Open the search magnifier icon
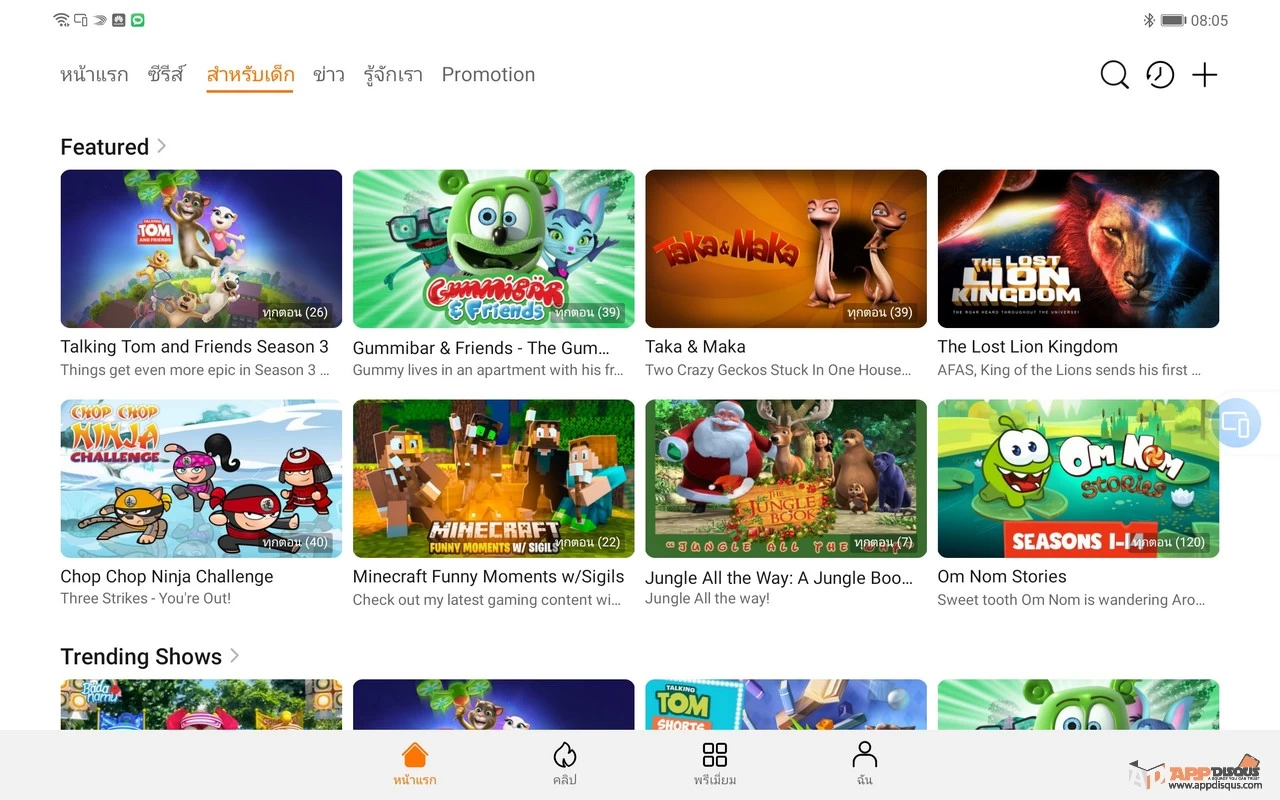This screenshot has height=800, width=1280. click(1114, 75)
